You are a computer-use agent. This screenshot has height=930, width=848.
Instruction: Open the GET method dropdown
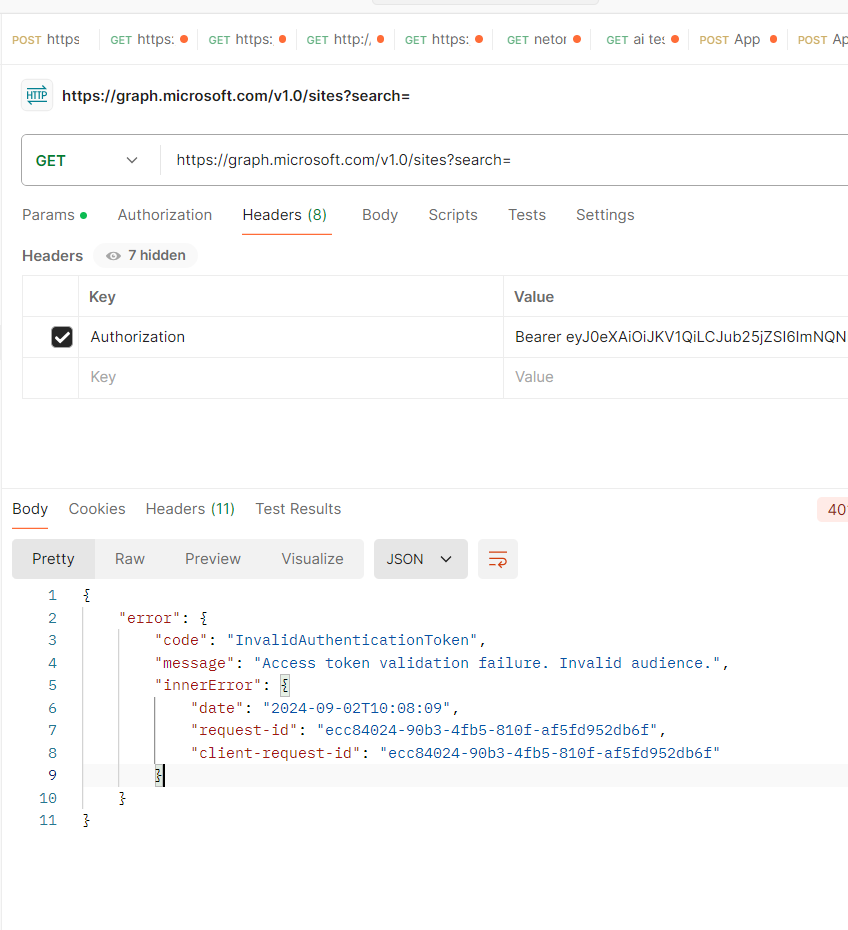point(87,160)
